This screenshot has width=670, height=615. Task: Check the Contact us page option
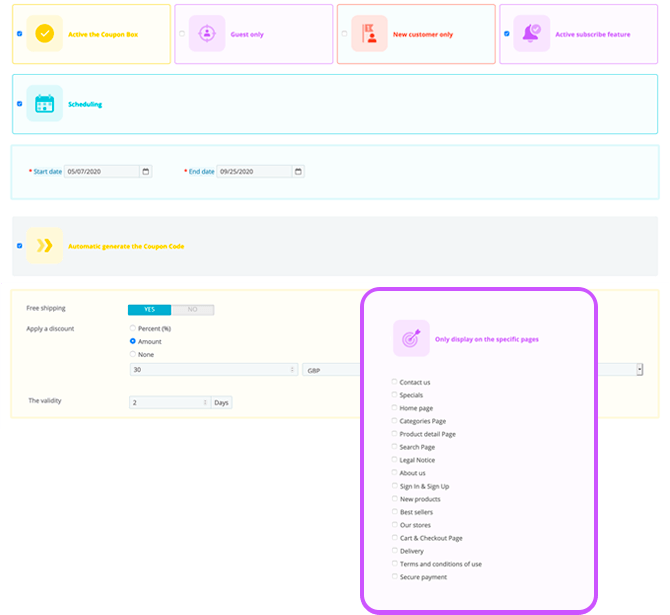(394, 382)
